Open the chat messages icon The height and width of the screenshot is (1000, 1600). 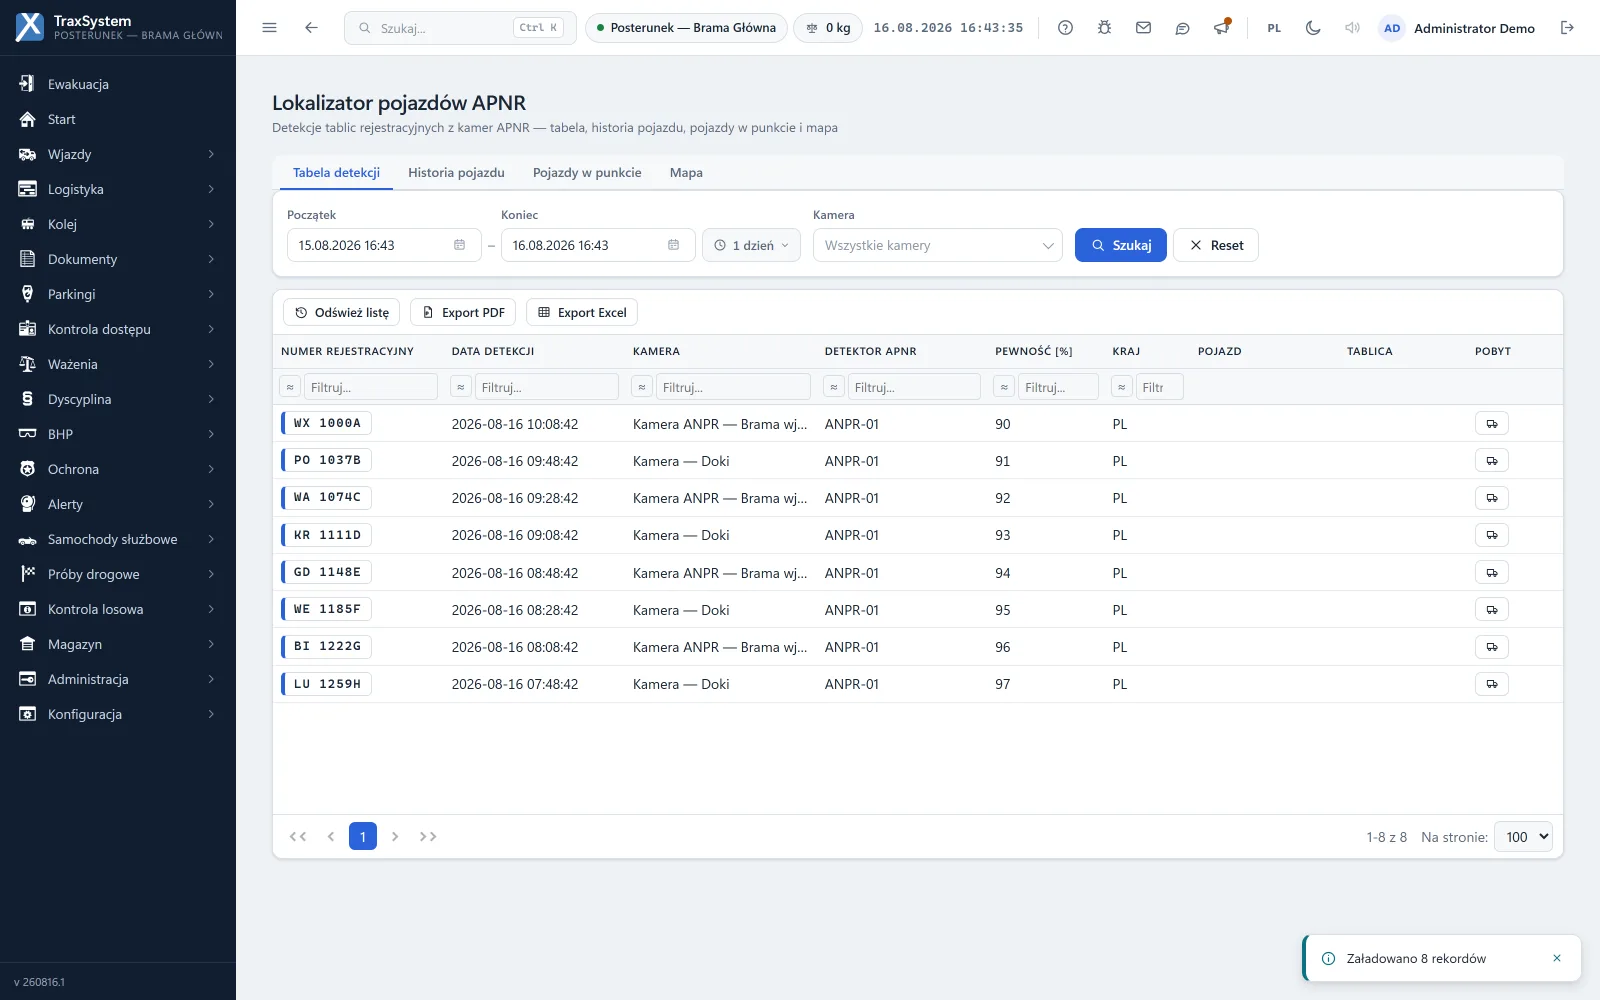pos(1182,28)
